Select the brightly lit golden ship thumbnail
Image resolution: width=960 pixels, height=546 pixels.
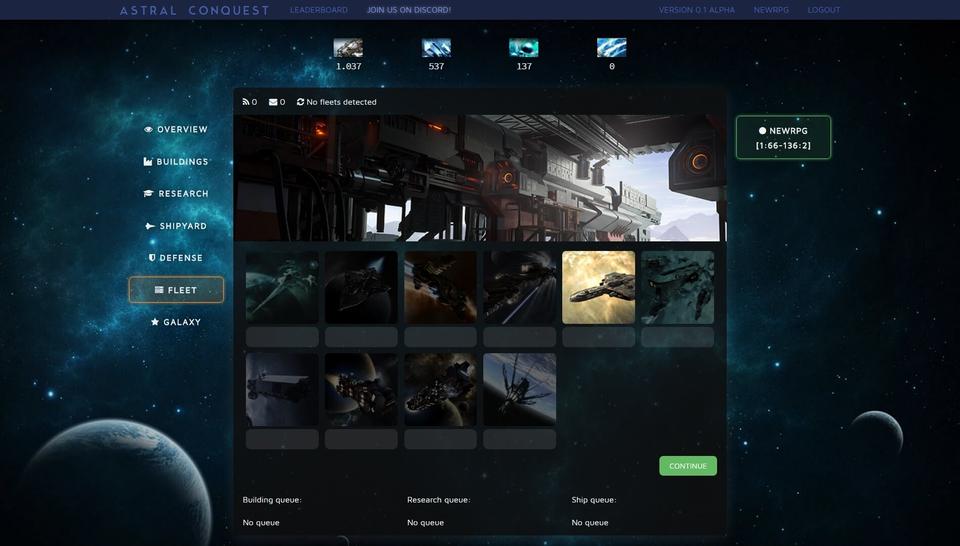point(598,287)
